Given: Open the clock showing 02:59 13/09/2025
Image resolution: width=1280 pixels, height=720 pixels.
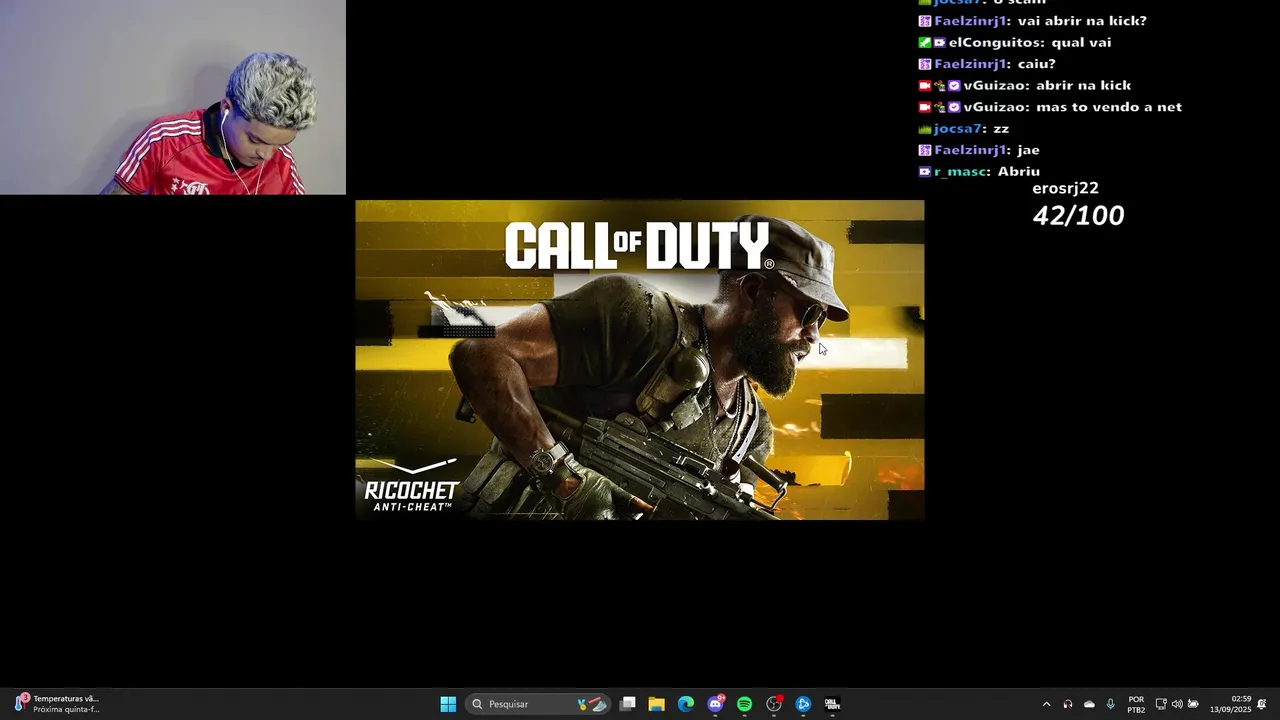Looking at the screenshot, I should 1231,704.
